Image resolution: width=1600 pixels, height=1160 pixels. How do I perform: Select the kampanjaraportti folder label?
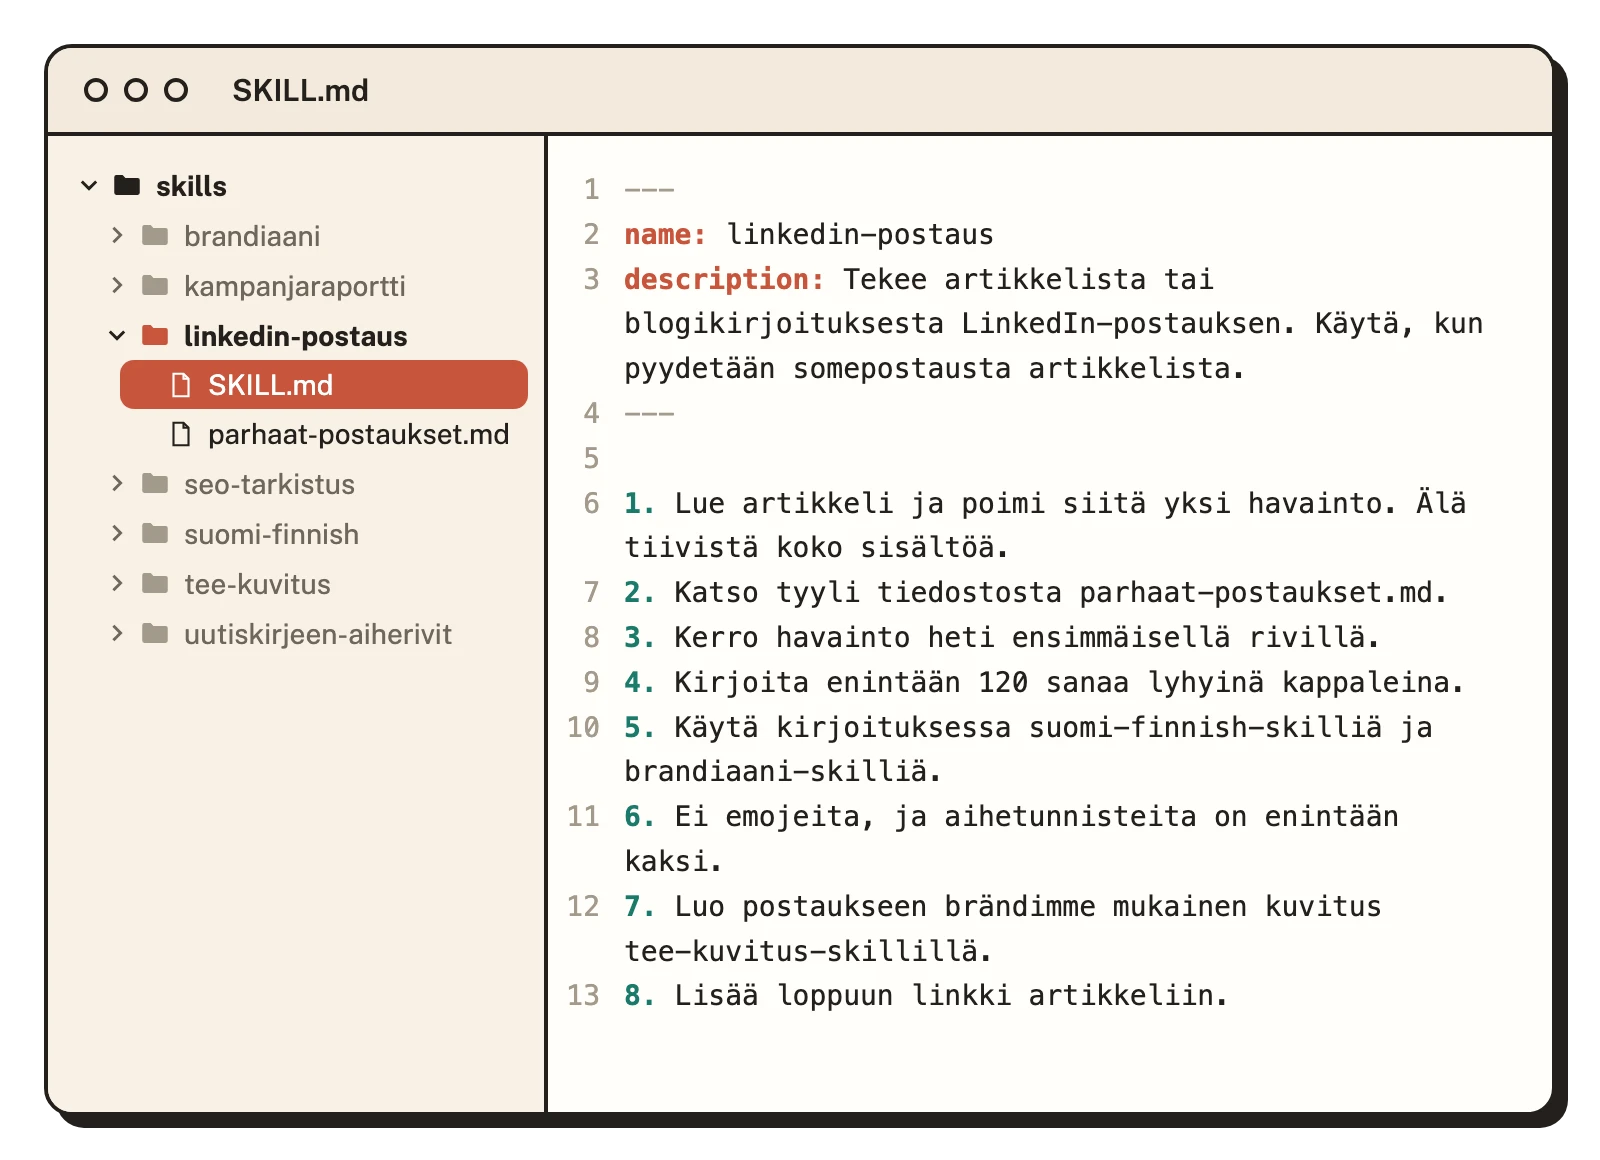pyautogui.click(x=295, y=287)
